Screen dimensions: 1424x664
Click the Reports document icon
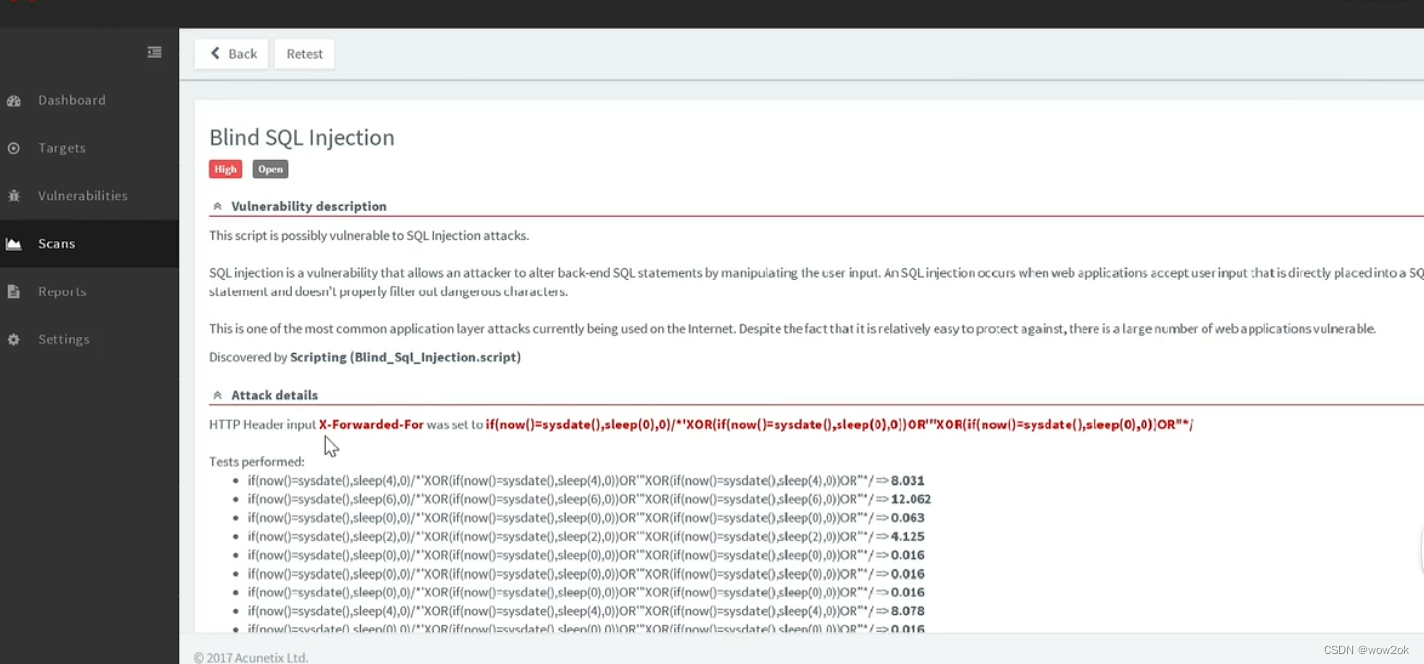[x=14, y=292]
